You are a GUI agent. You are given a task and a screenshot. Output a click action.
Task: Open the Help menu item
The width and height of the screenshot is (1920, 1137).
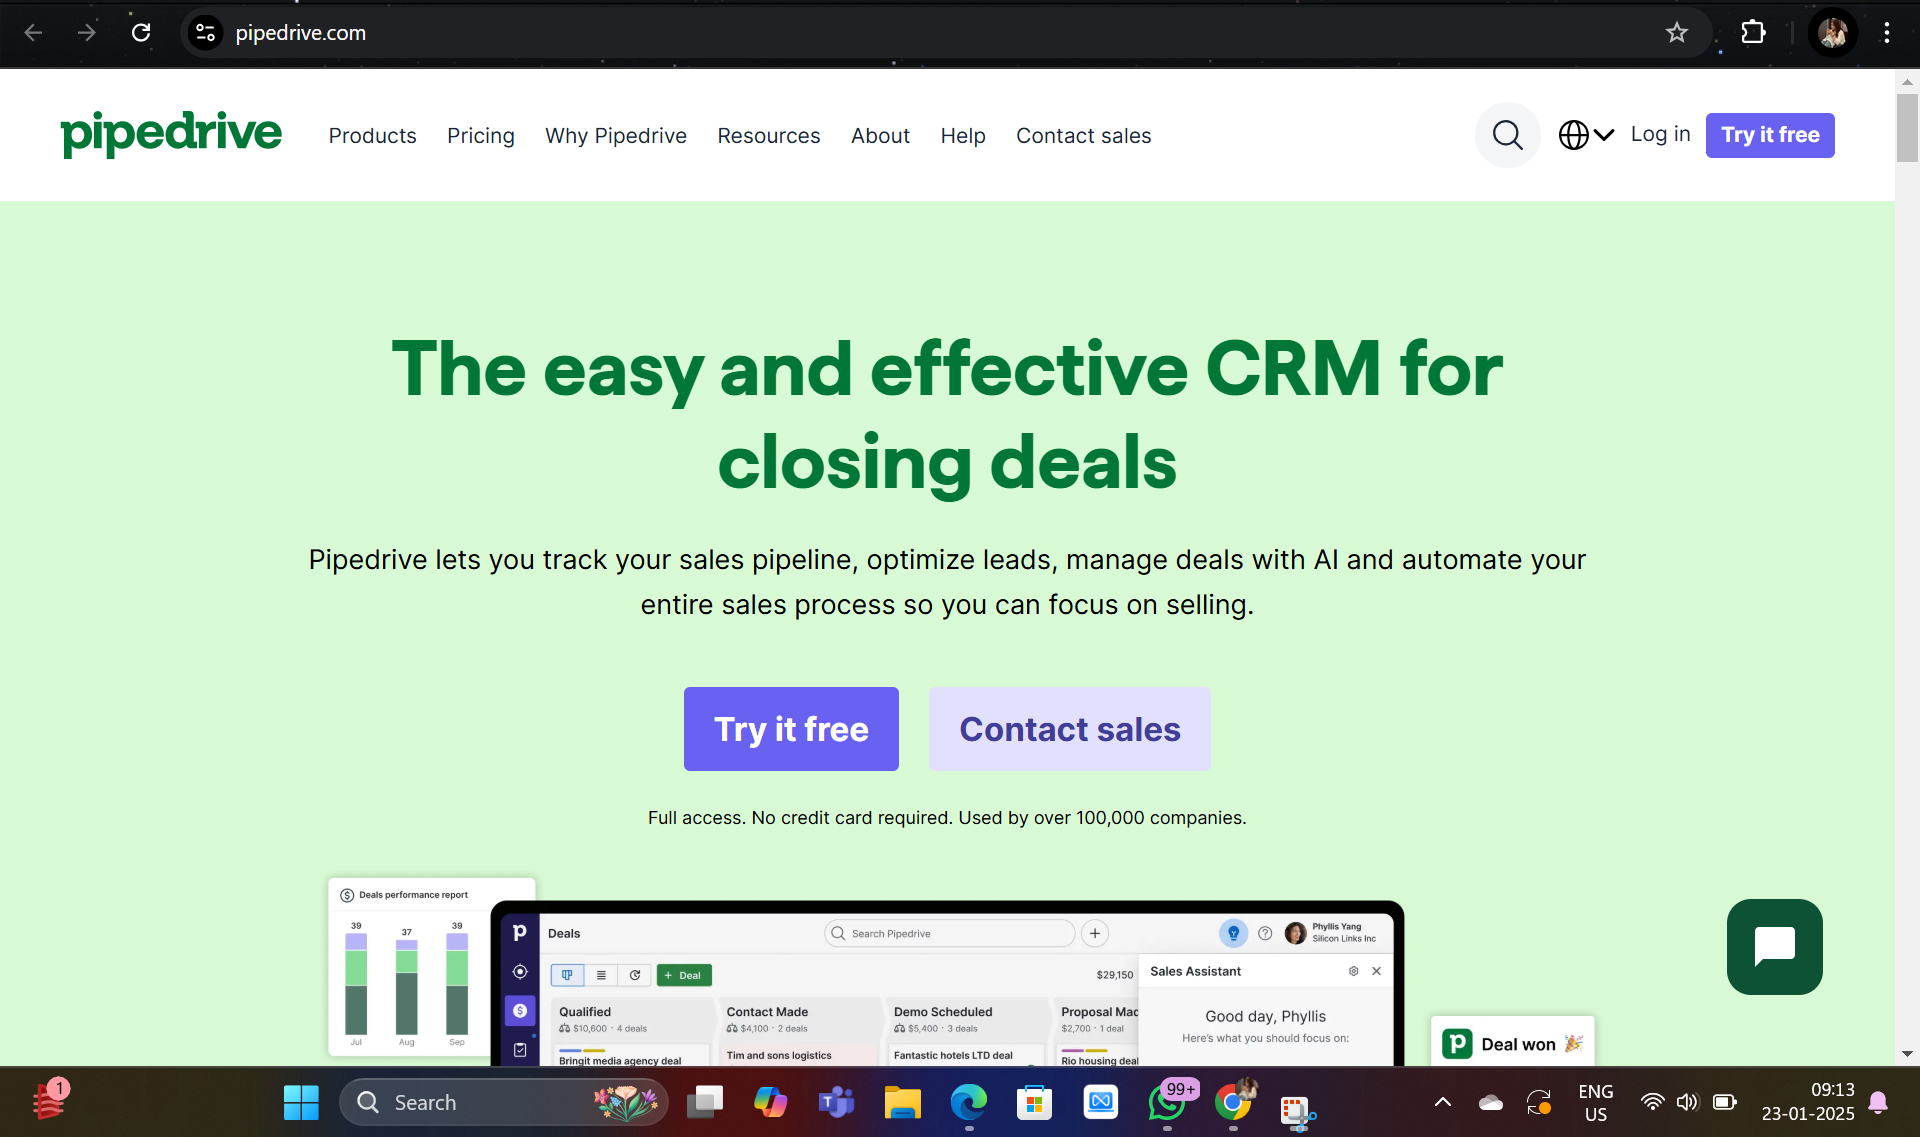(962, 135)
